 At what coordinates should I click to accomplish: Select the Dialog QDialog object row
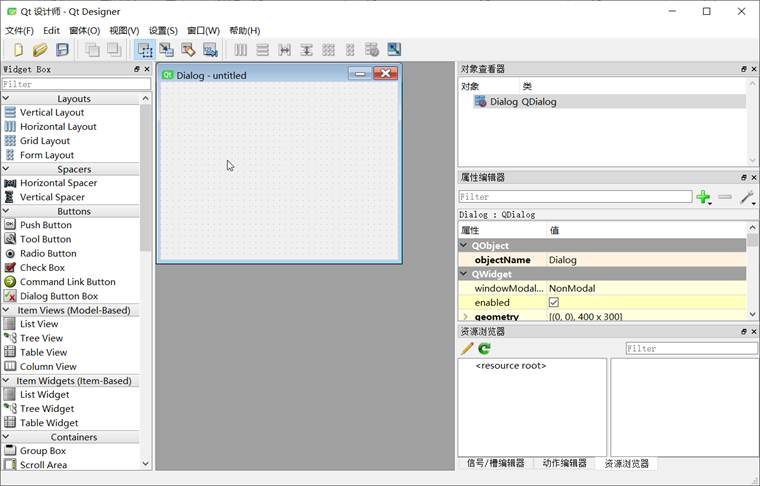point(609,102)
